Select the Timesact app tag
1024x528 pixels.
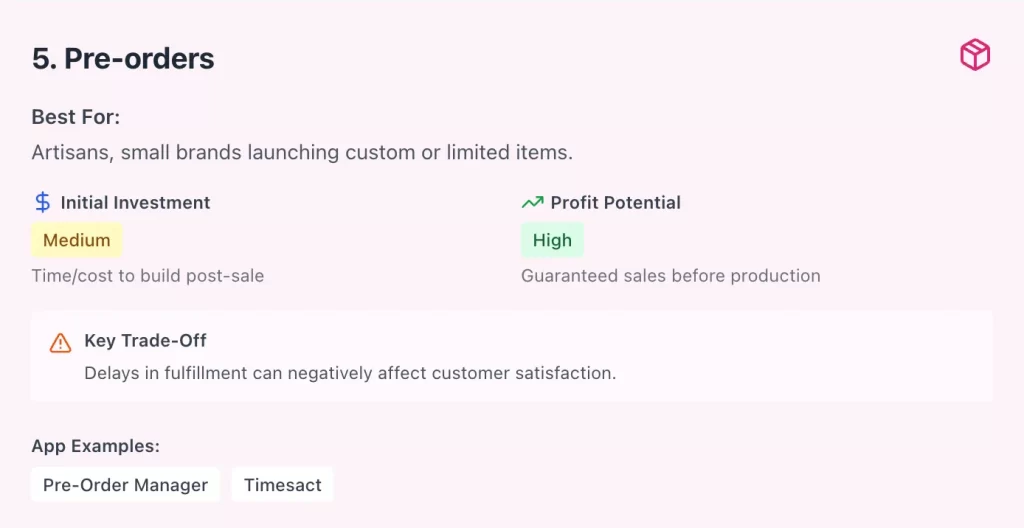click(x=282, y=485)
